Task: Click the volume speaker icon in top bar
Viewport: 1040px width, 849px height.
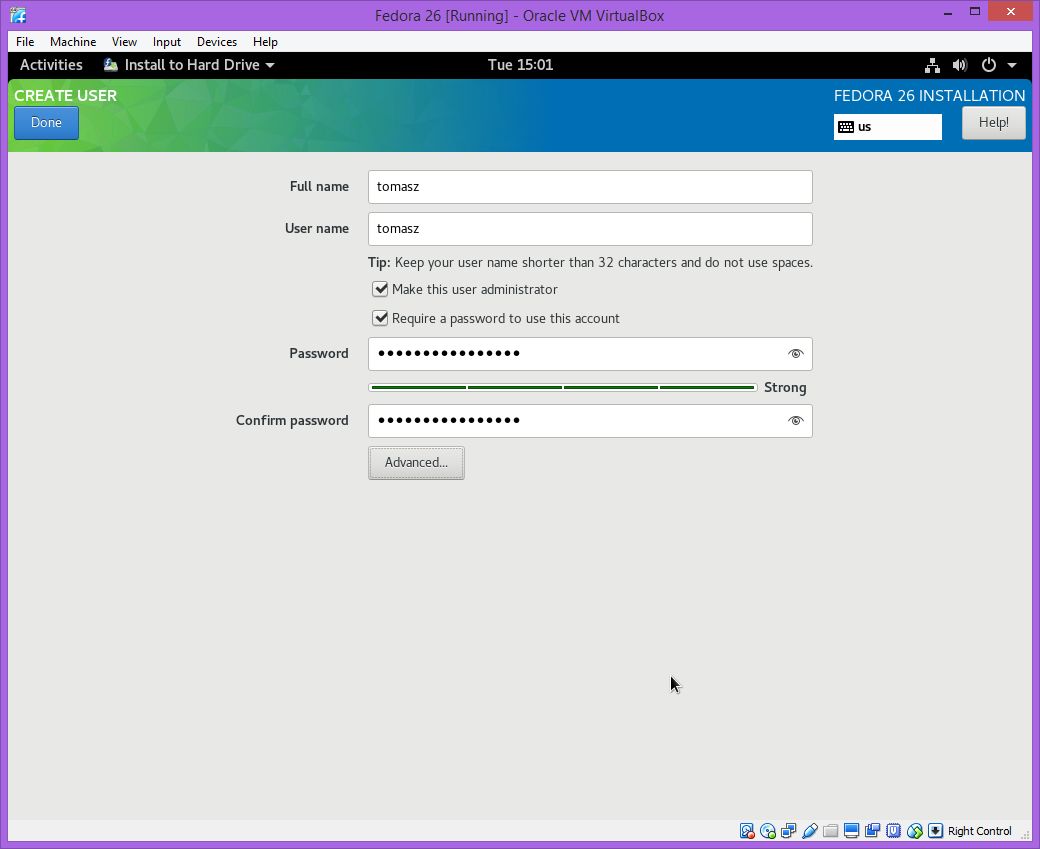Action: (x=960, y=65)
